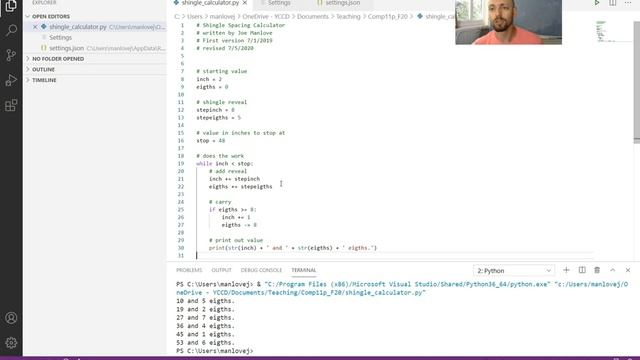Run the Python file with play button
This screenshot has height=360, width=640.
[597, 3]
